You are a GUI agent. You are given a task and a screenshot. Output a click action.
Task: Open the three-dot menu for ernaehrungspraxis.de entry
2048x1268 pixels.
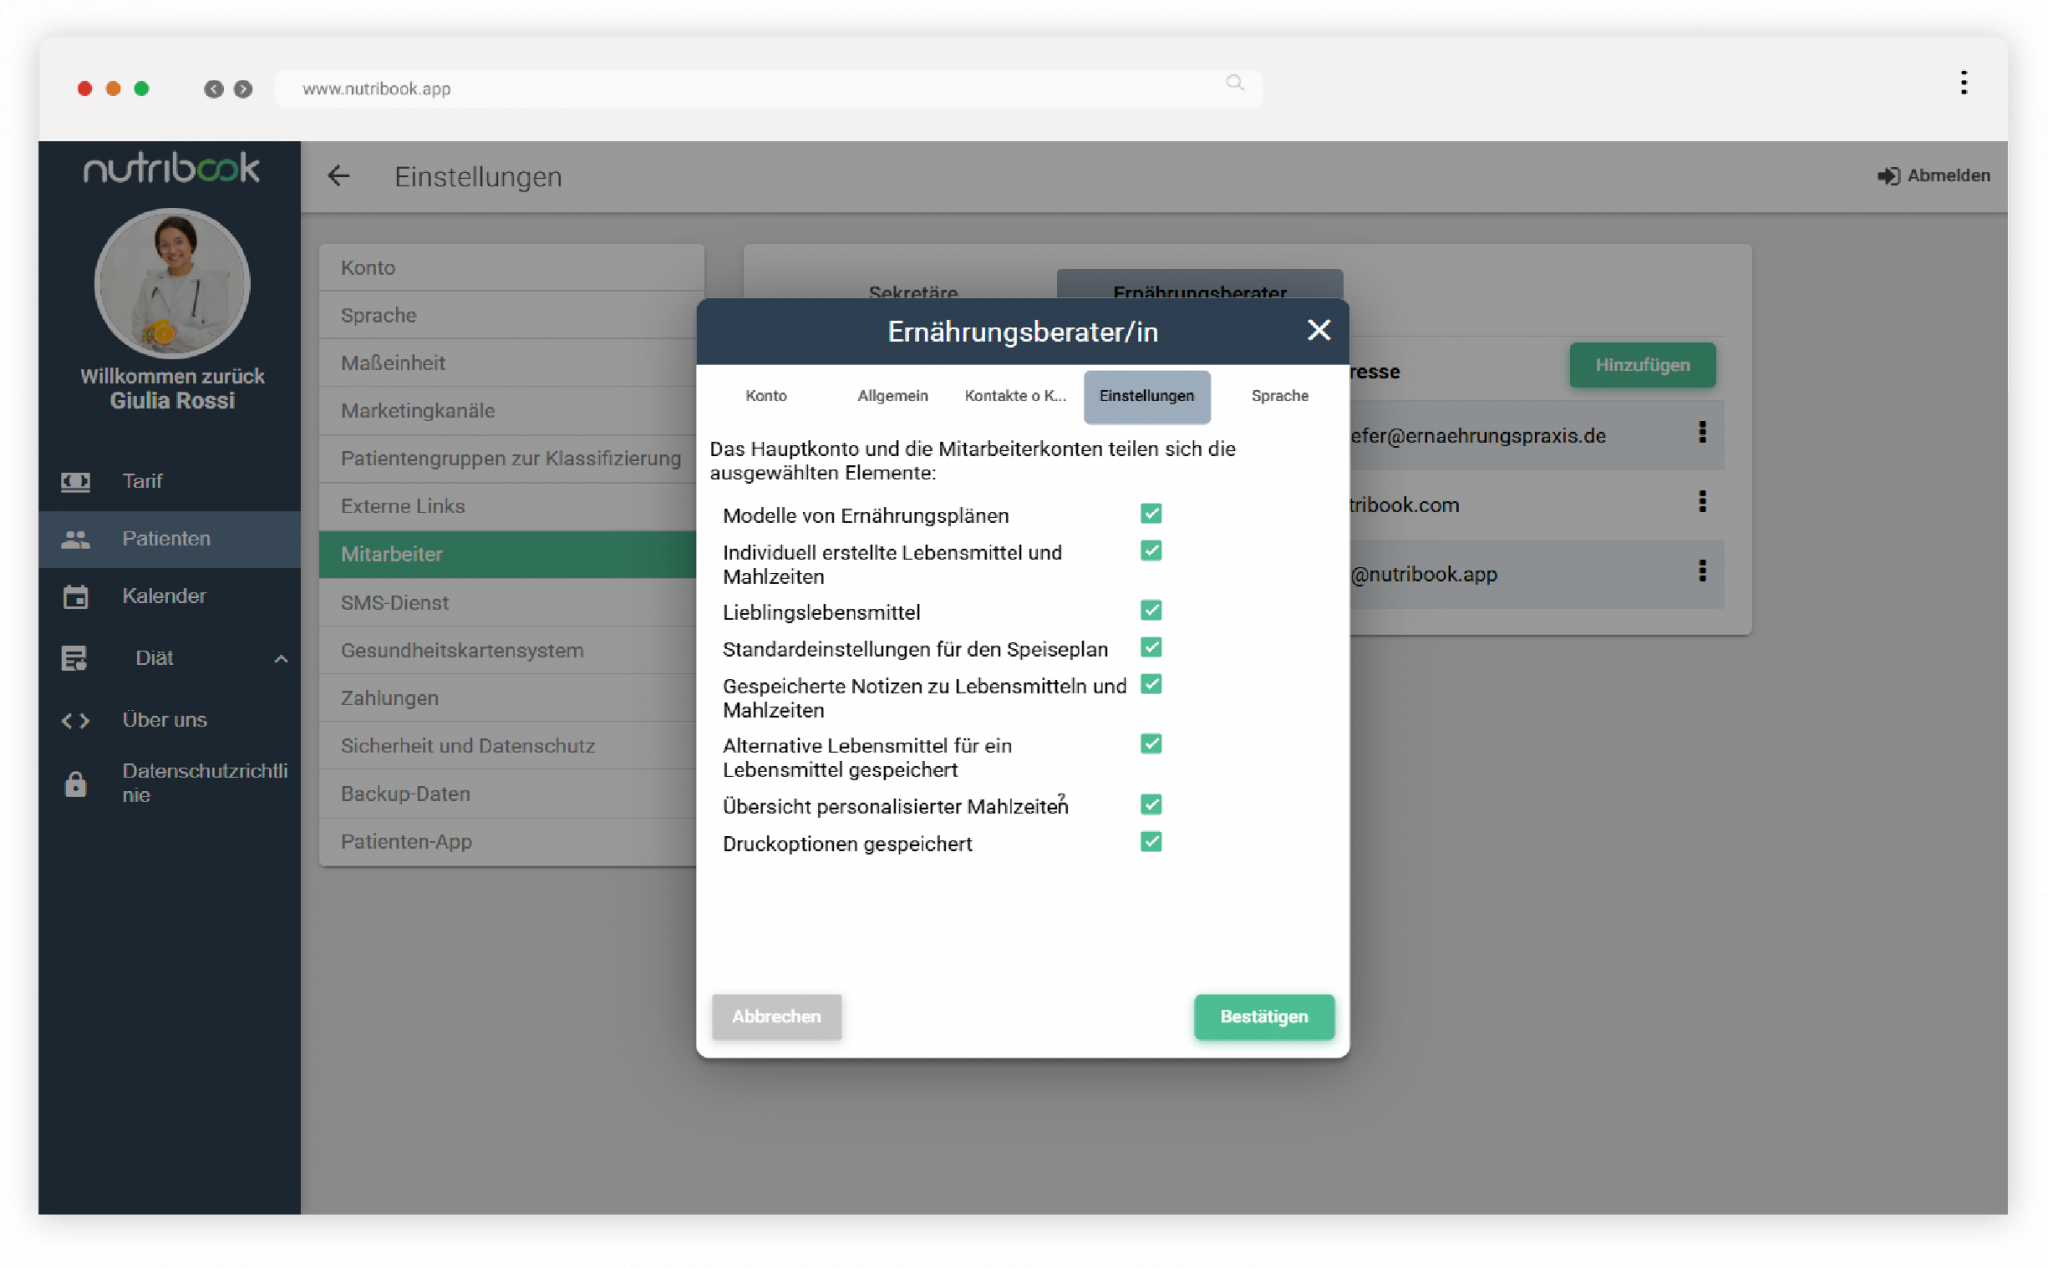point(1701,433)
